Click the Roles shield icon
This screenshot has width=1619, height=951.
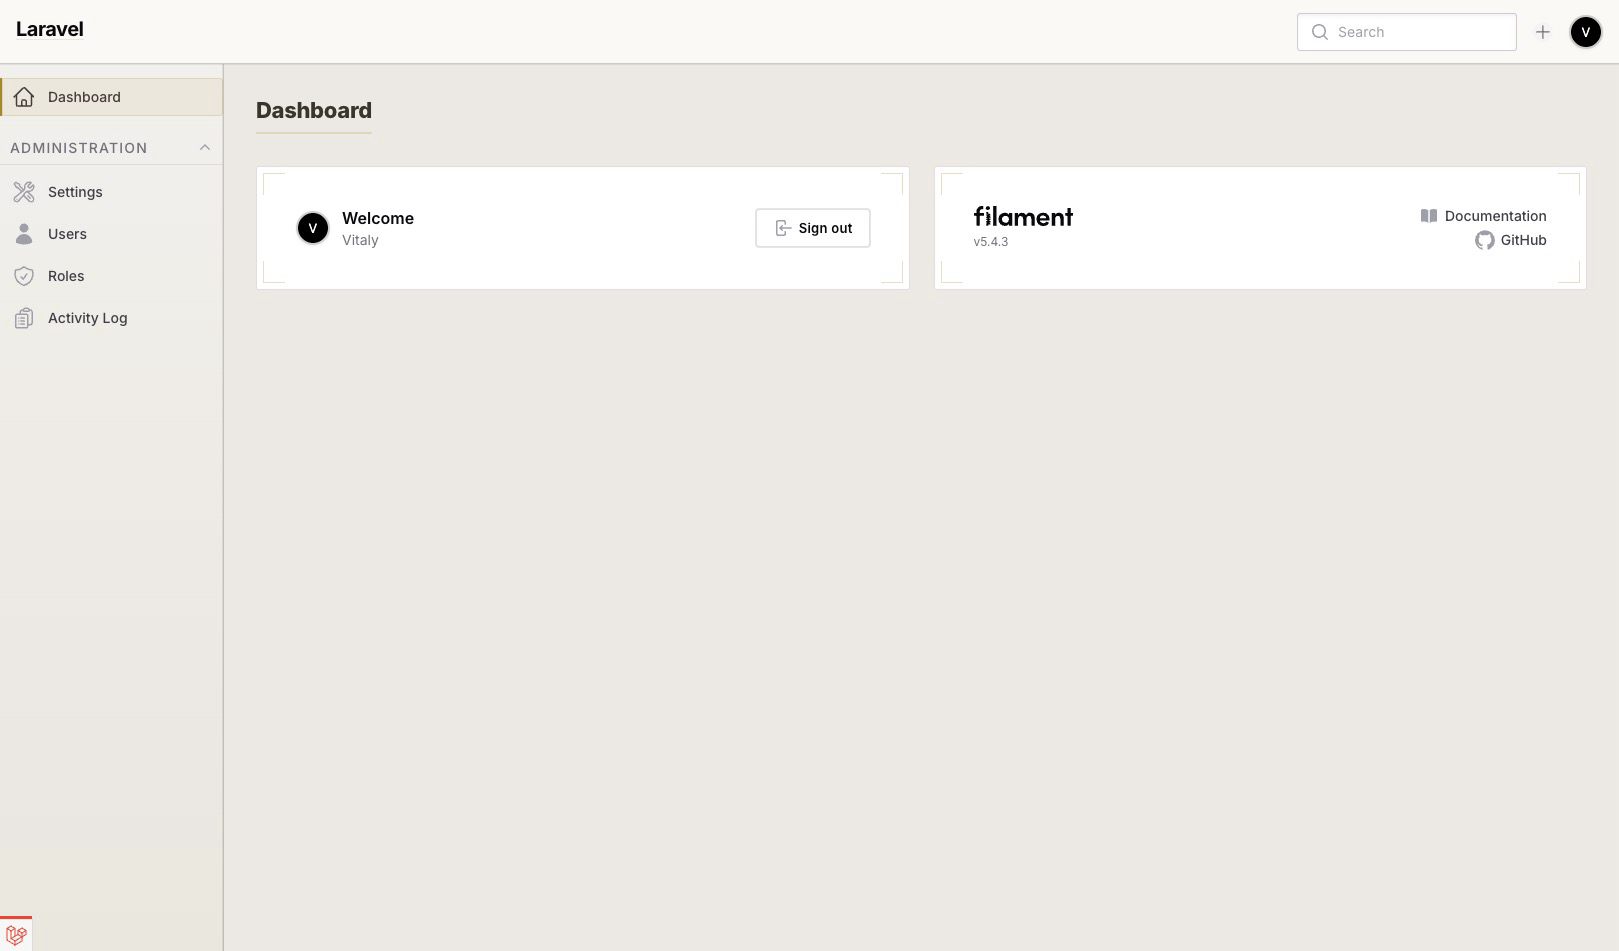[24, 276]
